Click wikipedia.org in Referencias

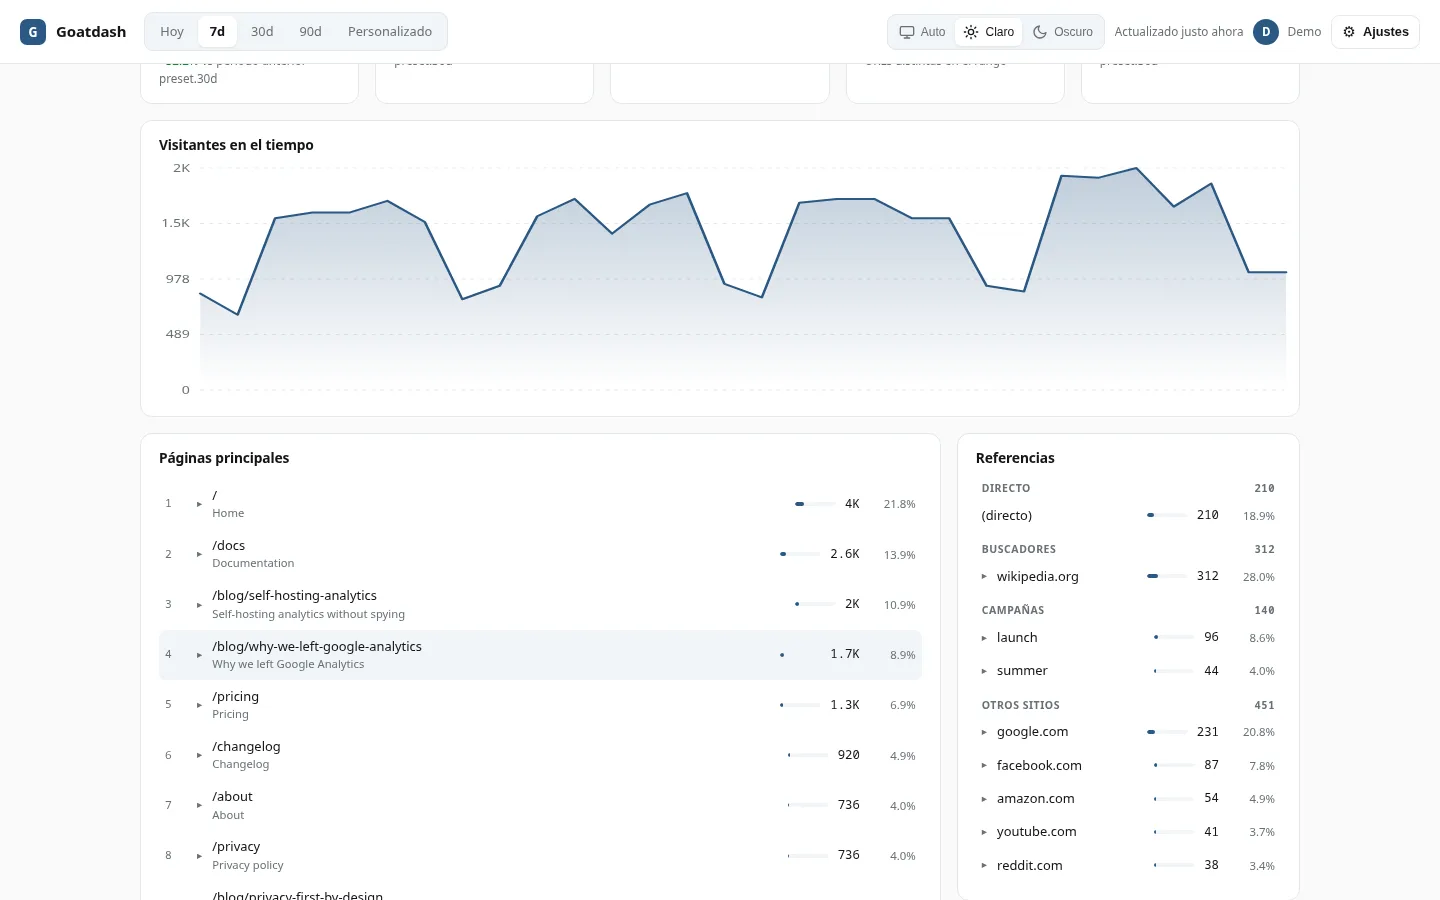click(1038, 576)
